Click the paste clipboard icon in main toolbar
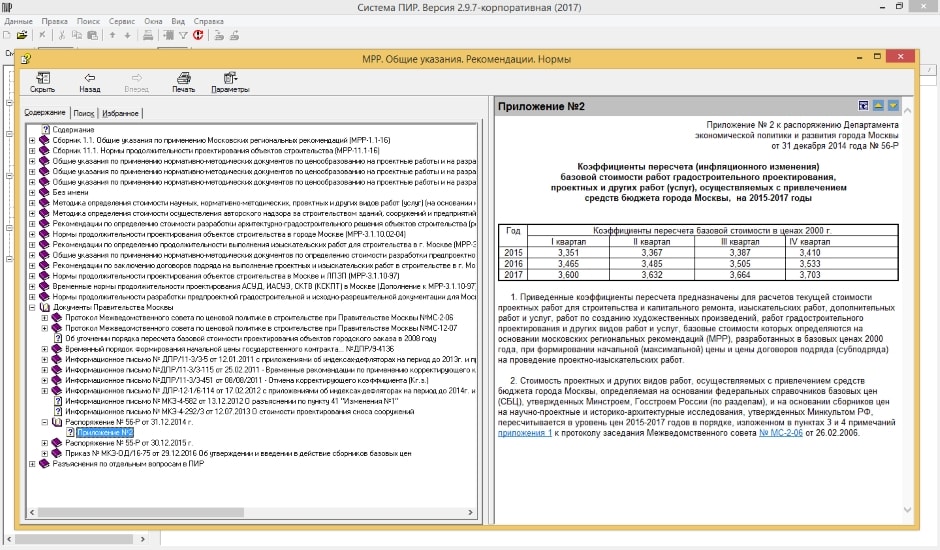Viewport: 940px width, 550px height. (x=92, y=35)
